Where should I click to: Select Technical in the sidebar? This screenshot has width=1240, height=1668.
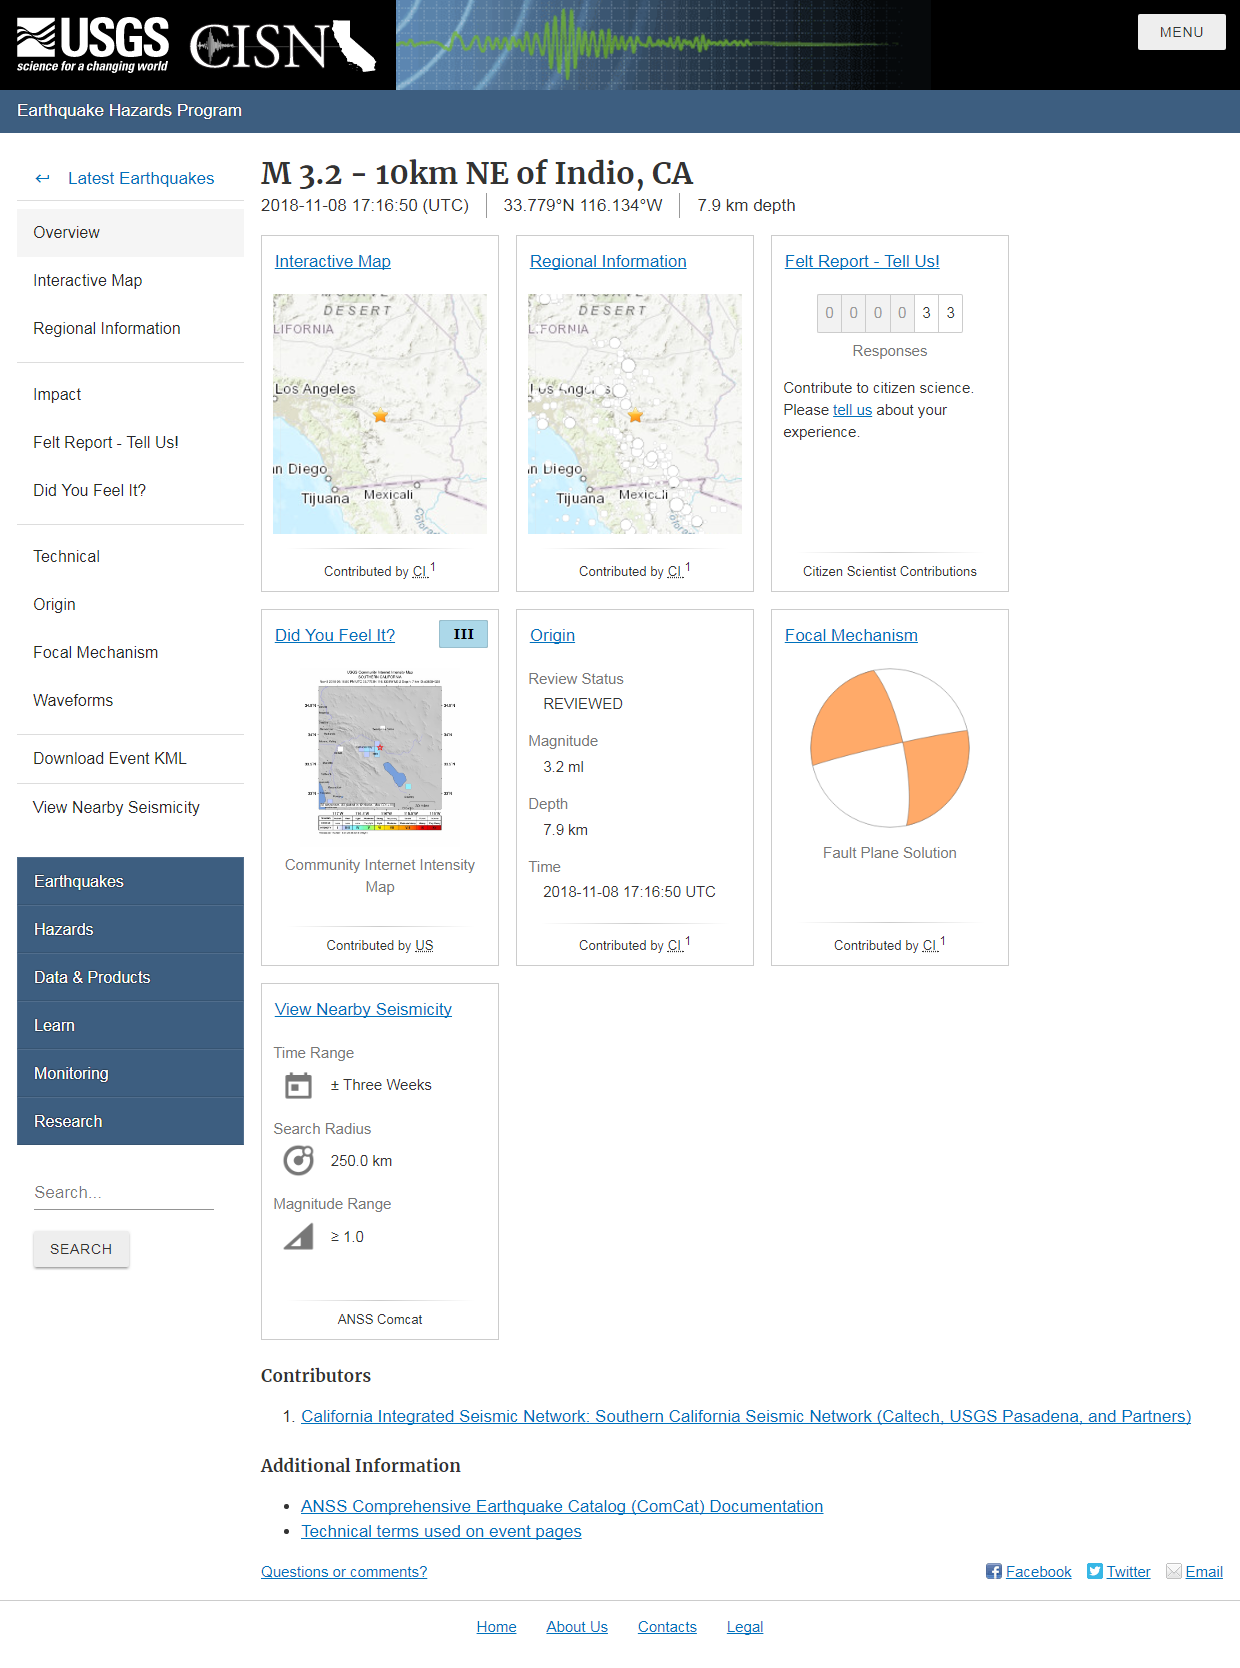click(130, 556)
